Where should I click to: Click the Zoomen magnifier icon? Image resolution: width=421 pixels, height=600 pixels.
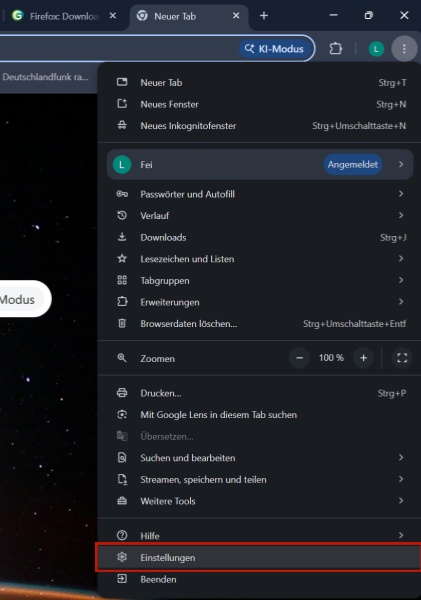click(122, 358)
